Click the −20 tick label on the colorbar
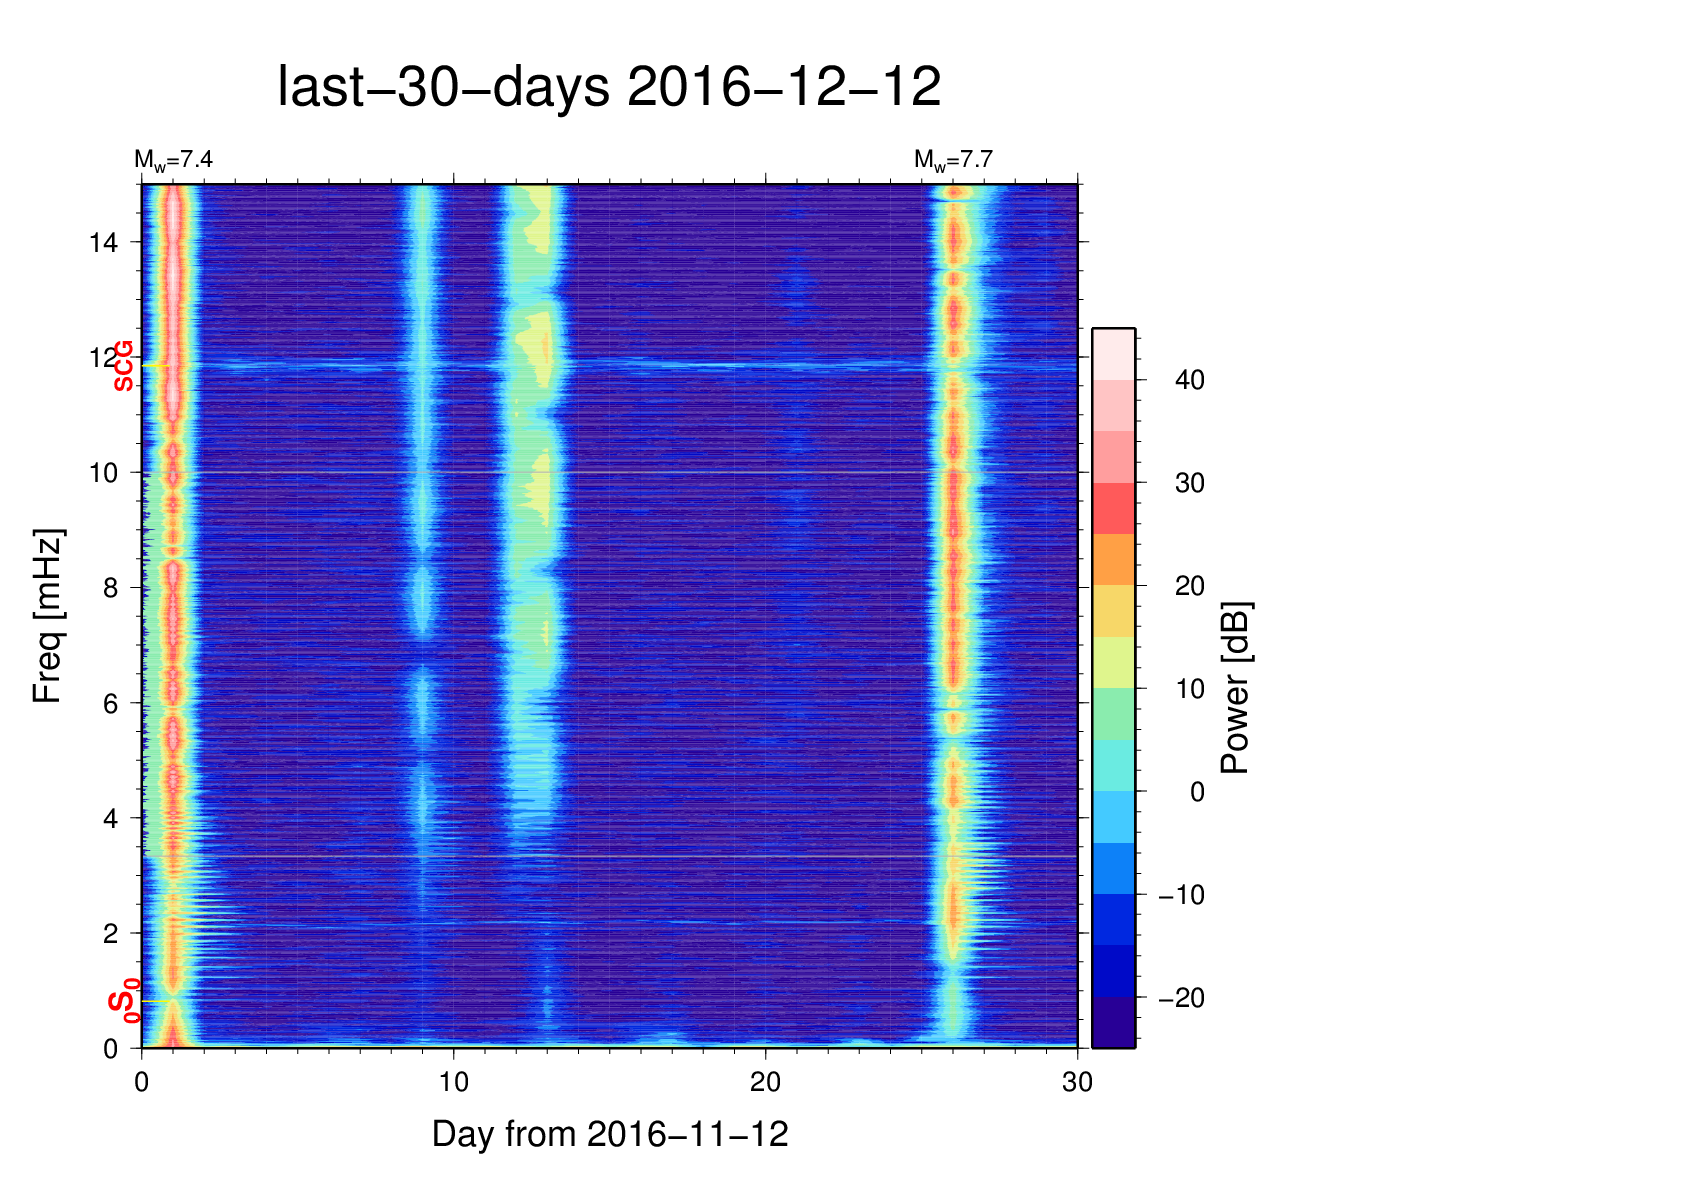This screenshot has width=1684, height=1190. point(1181,998)
